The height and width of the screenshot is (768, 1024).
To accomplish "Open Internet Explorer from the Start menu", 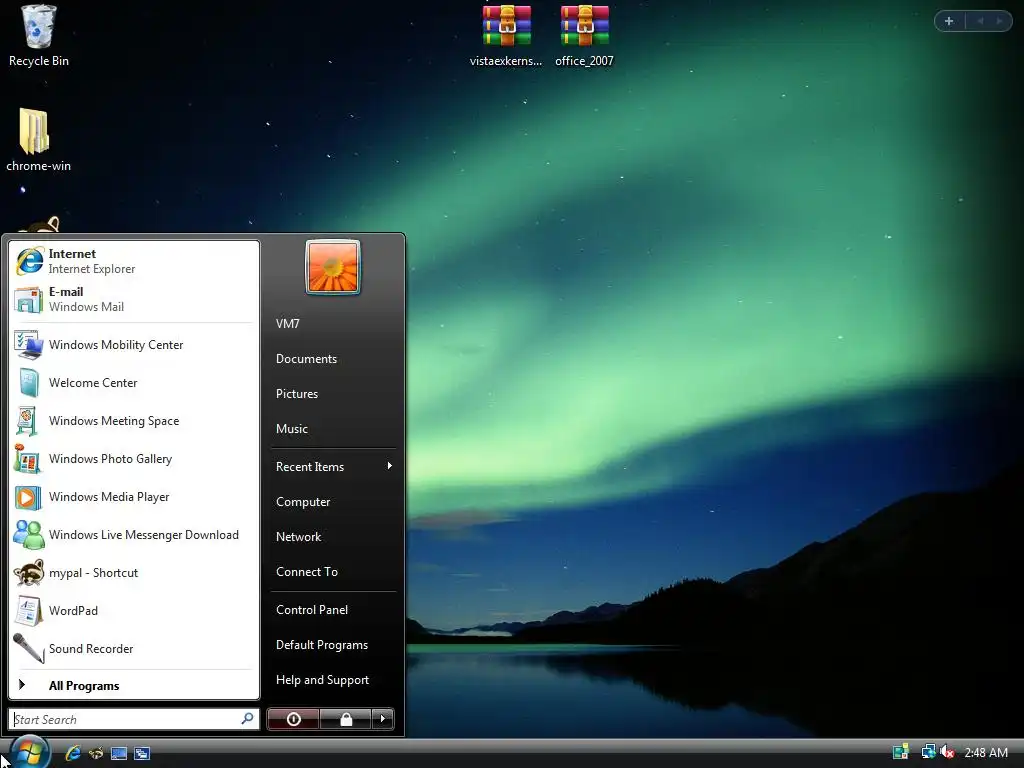I will pyautogui.click(x=134, y=261).
